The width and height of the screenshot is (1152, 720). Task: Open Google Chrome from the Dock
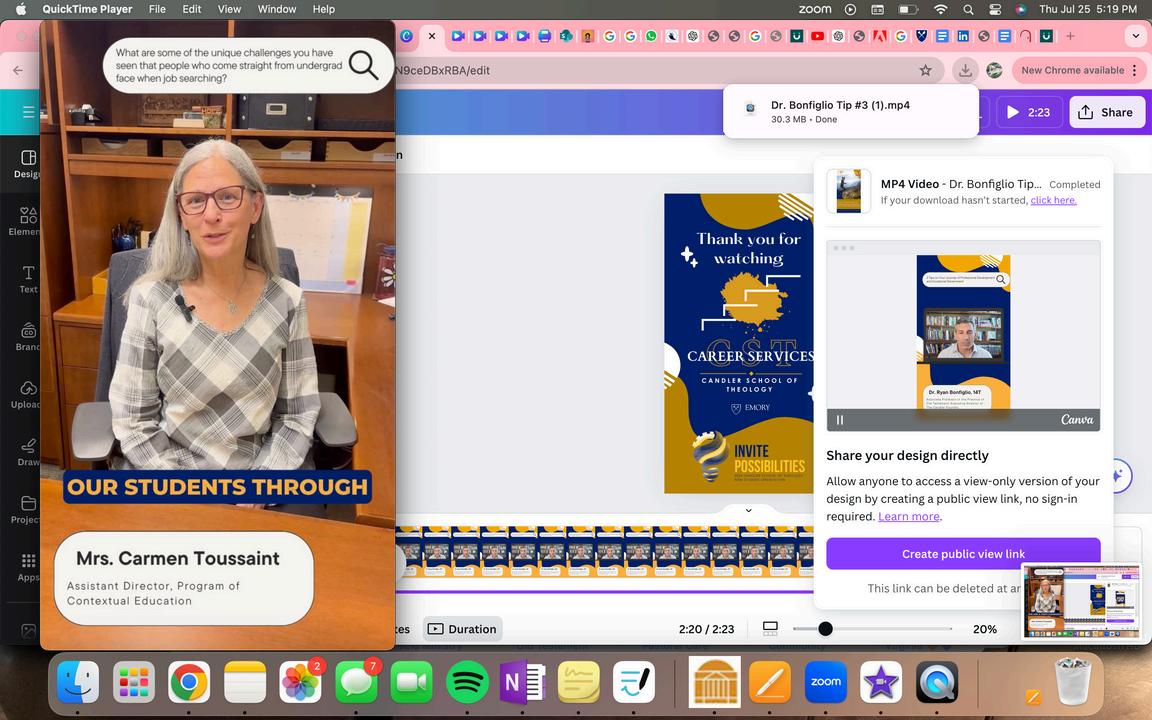(189, 683)
